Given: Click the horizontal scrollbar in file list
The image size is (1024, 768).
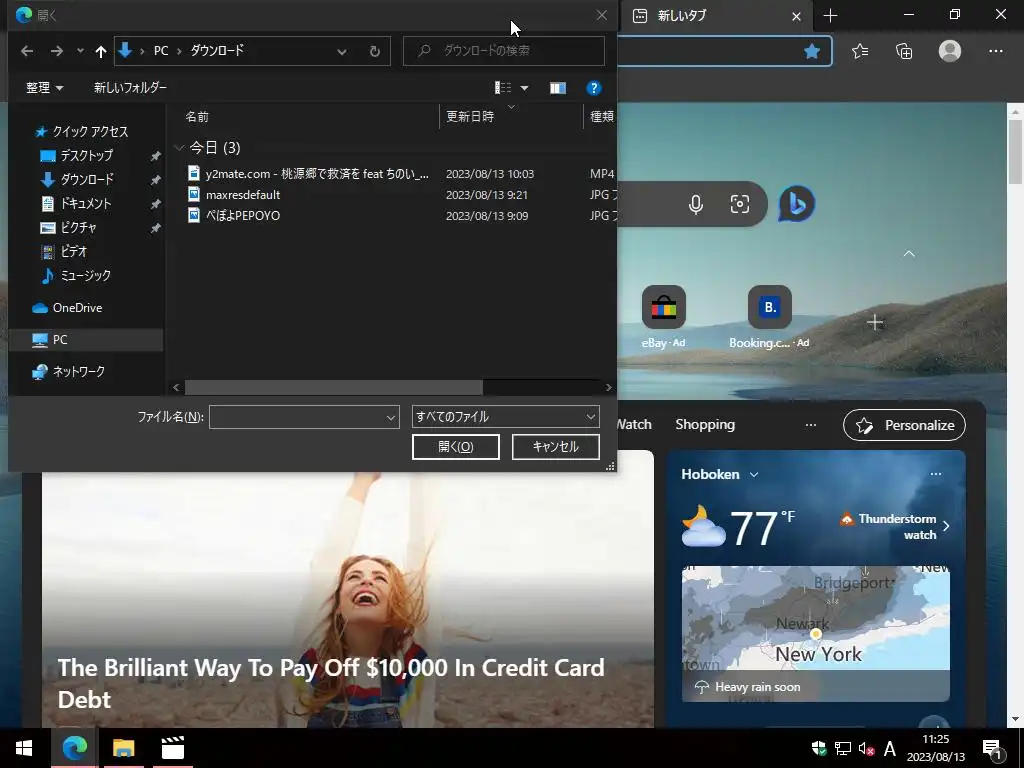Looking at the screenshot, I should point(334,387).
